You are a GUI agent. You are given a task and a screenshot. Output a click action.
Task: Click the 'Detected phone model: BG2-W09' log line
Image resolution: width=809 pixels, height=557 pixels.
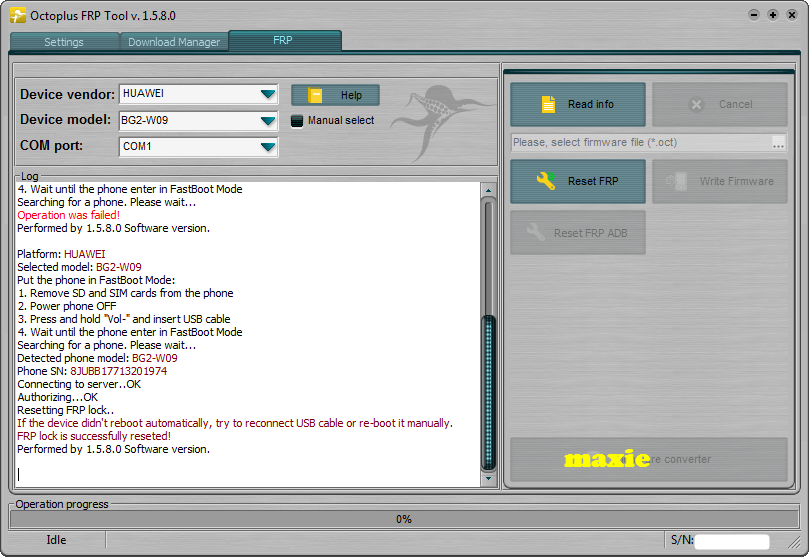(x=97, y=358)
